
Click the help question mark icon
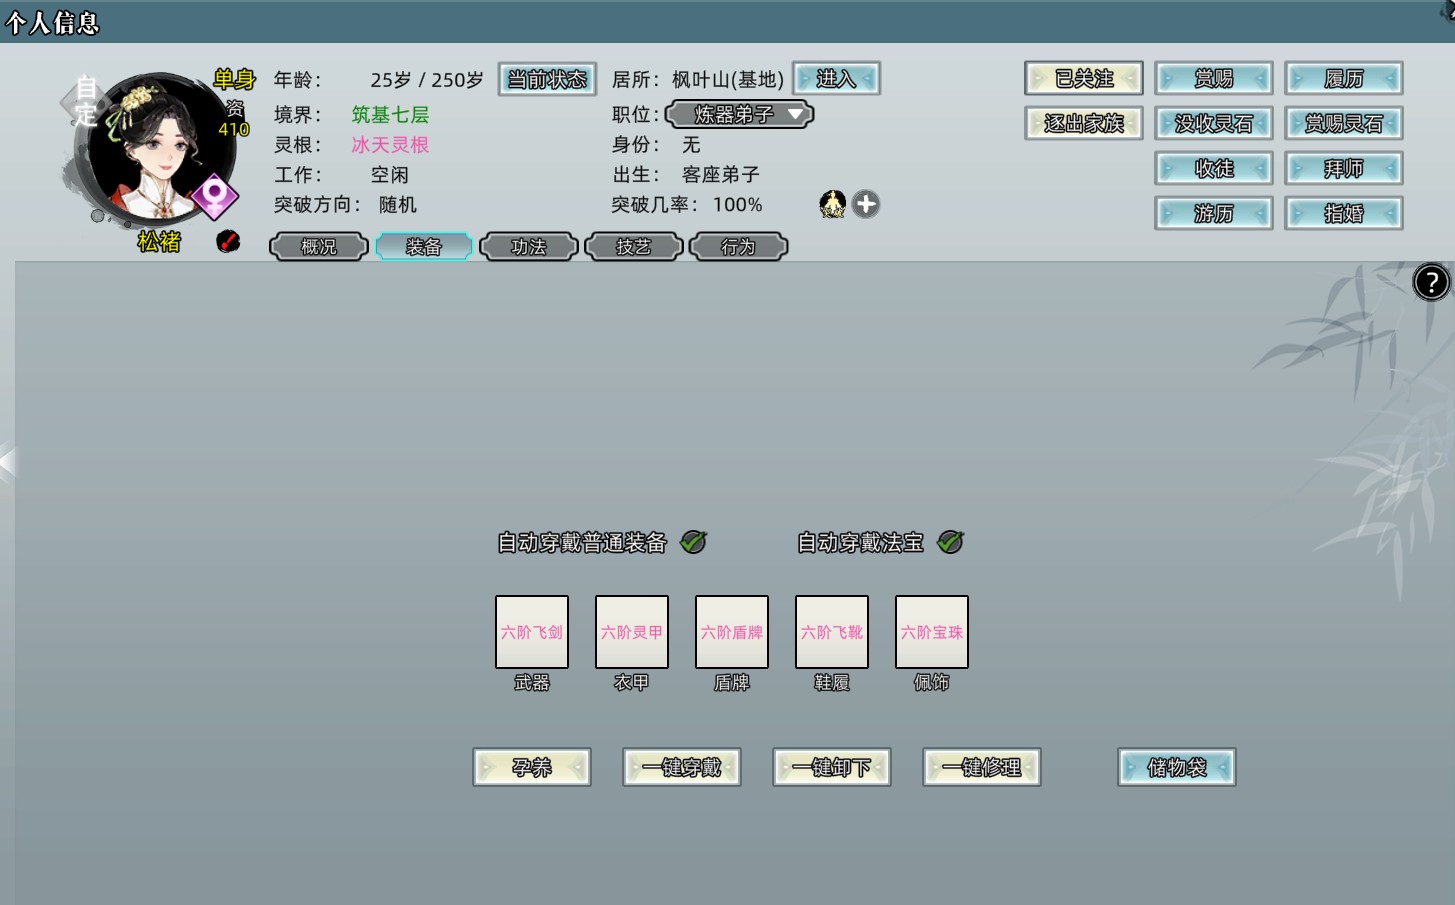pos(1431,282)
